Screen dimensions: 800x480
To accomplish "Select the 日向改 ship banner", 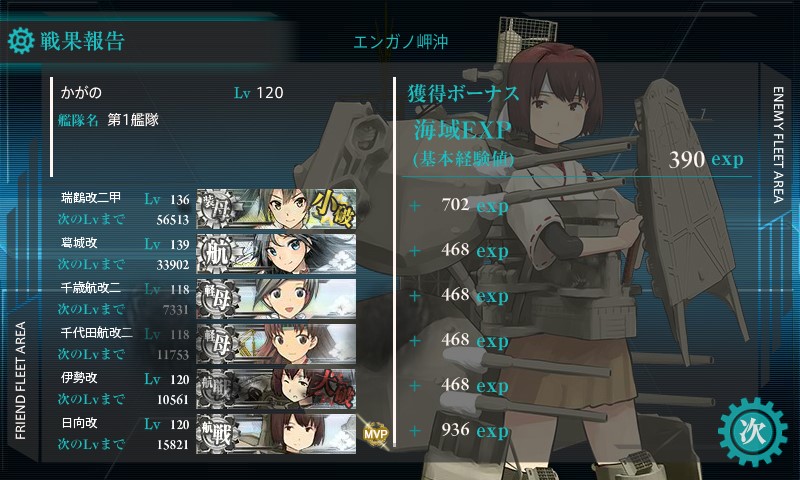I will pos(276,434).
